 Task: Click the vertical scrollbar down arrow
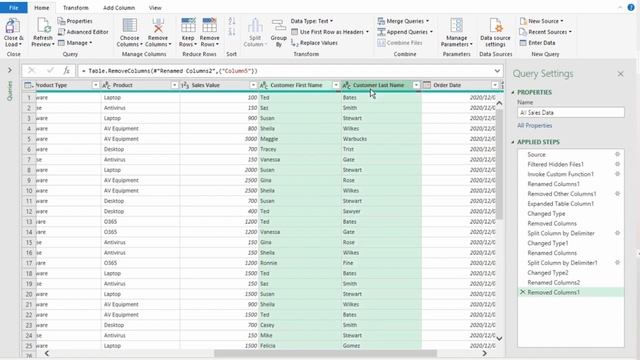[x=499, y=338]
